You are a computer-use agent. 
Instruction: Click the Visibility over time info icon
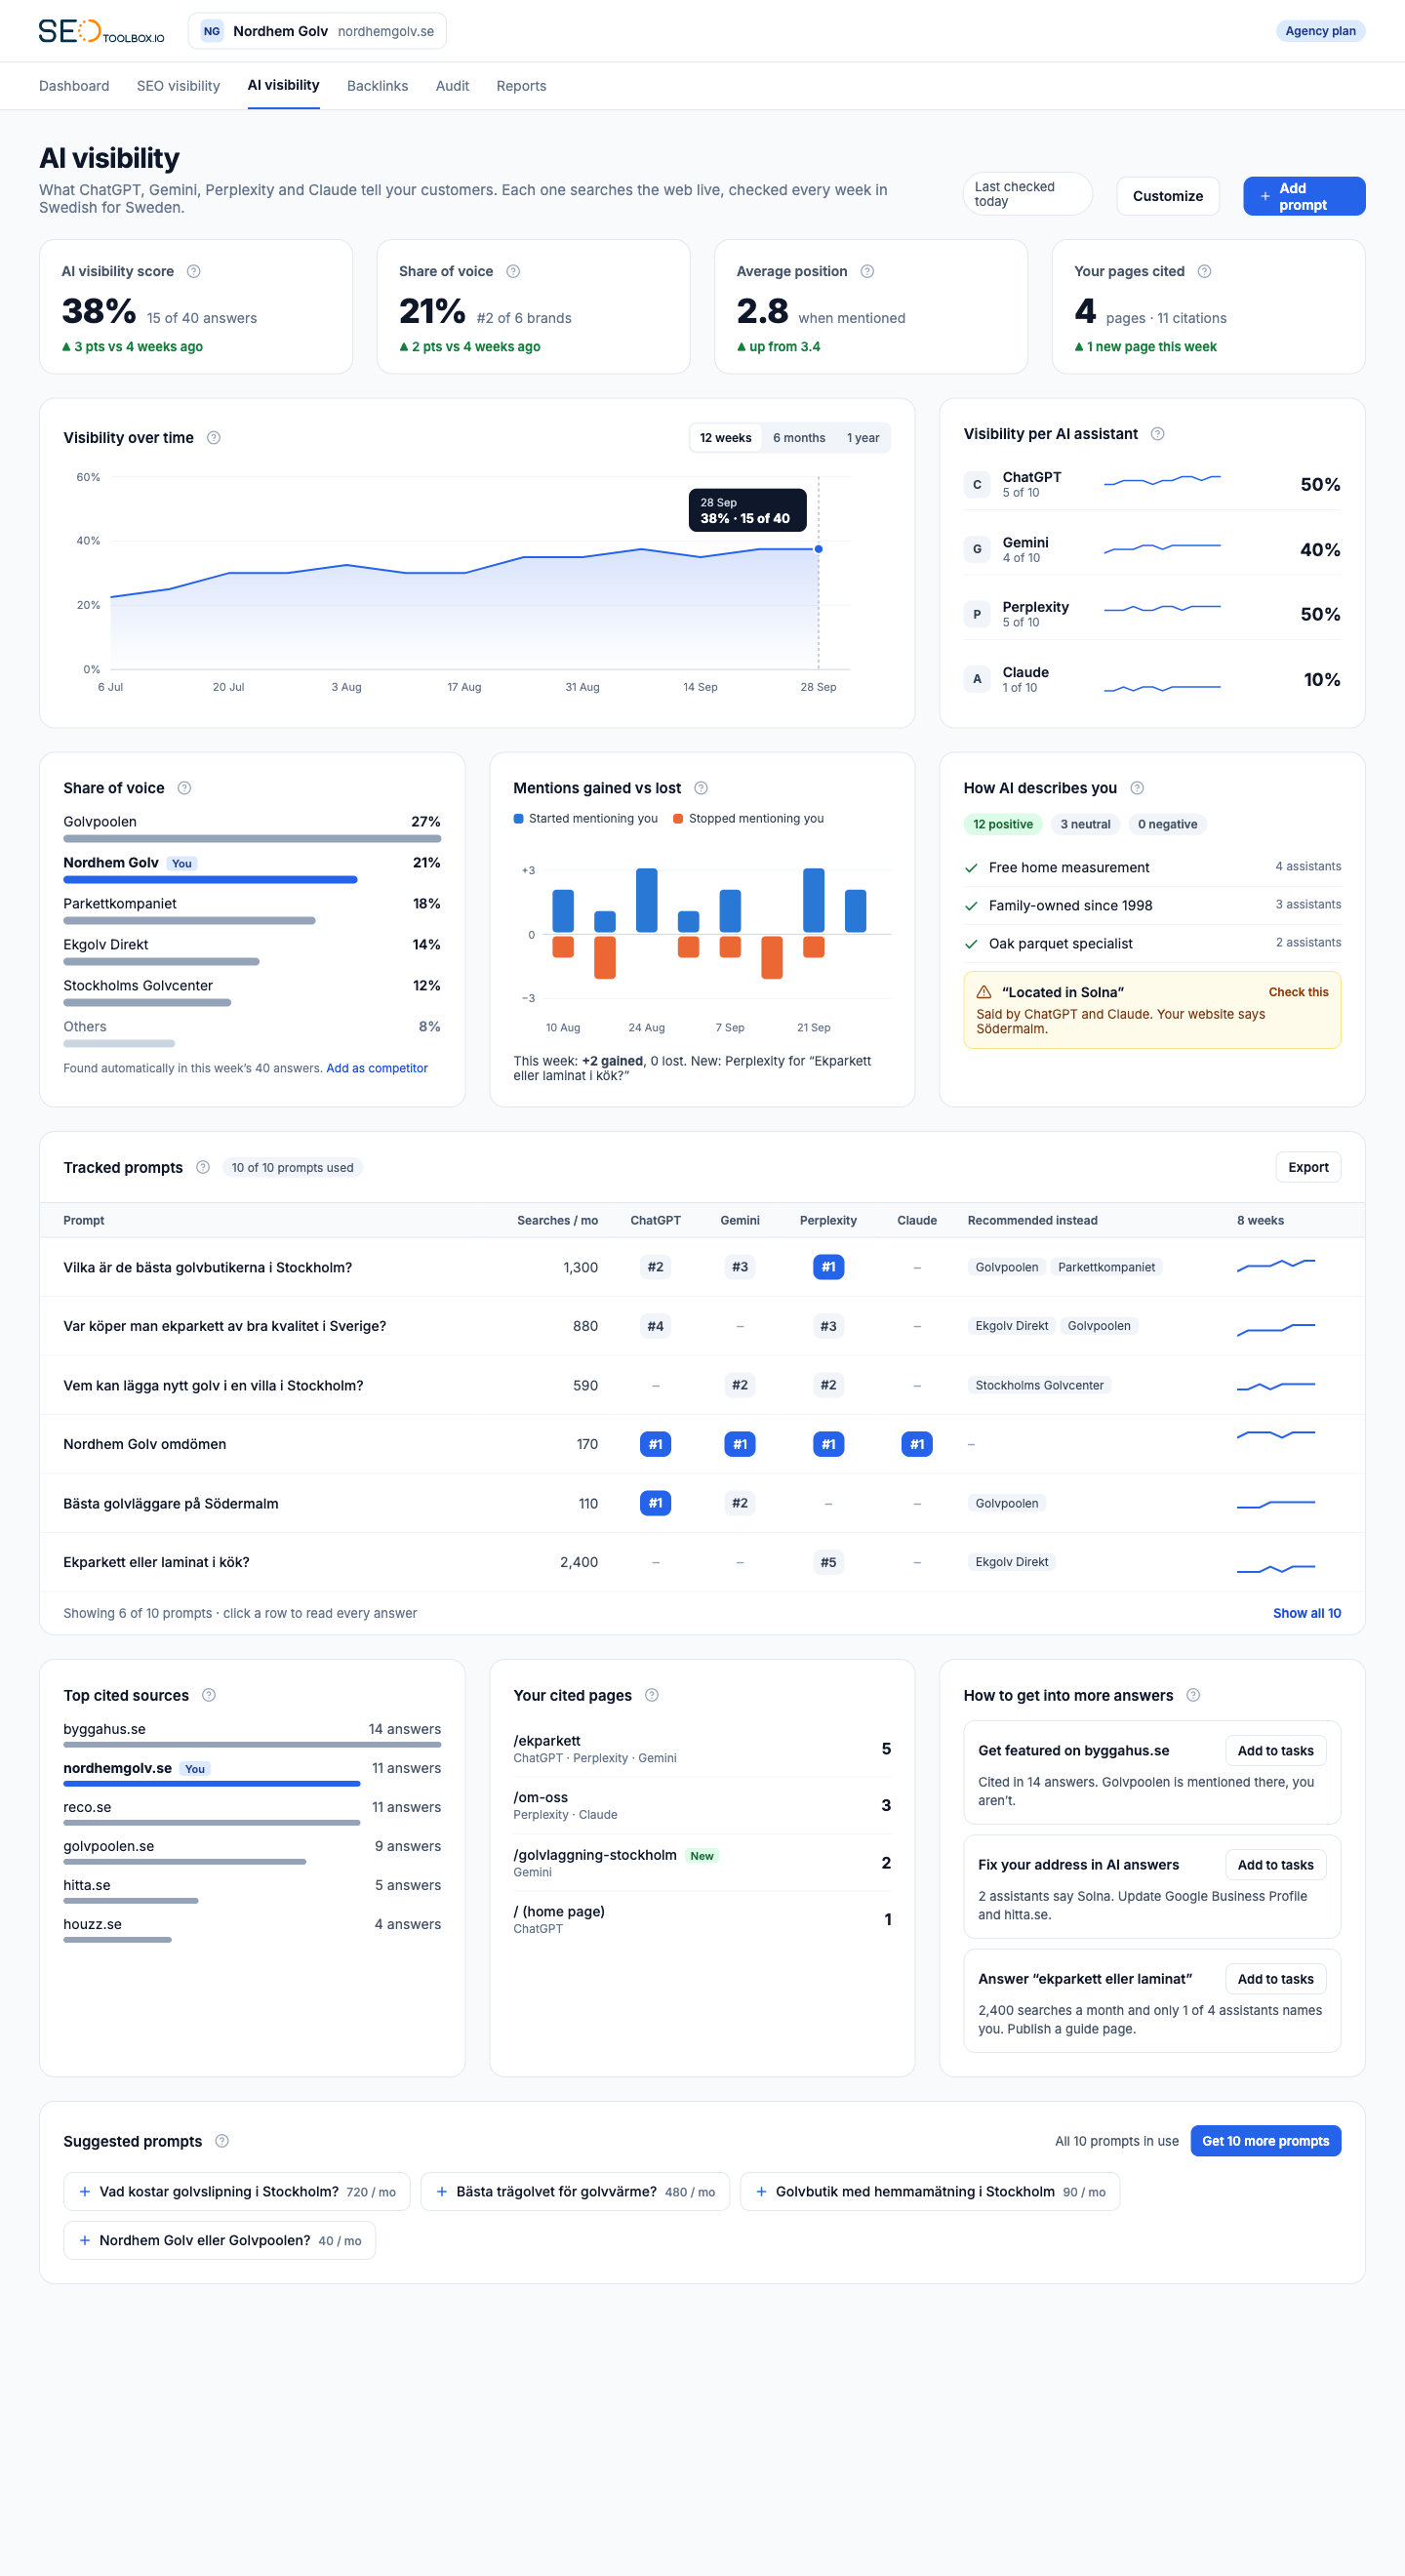pos(213,437)
